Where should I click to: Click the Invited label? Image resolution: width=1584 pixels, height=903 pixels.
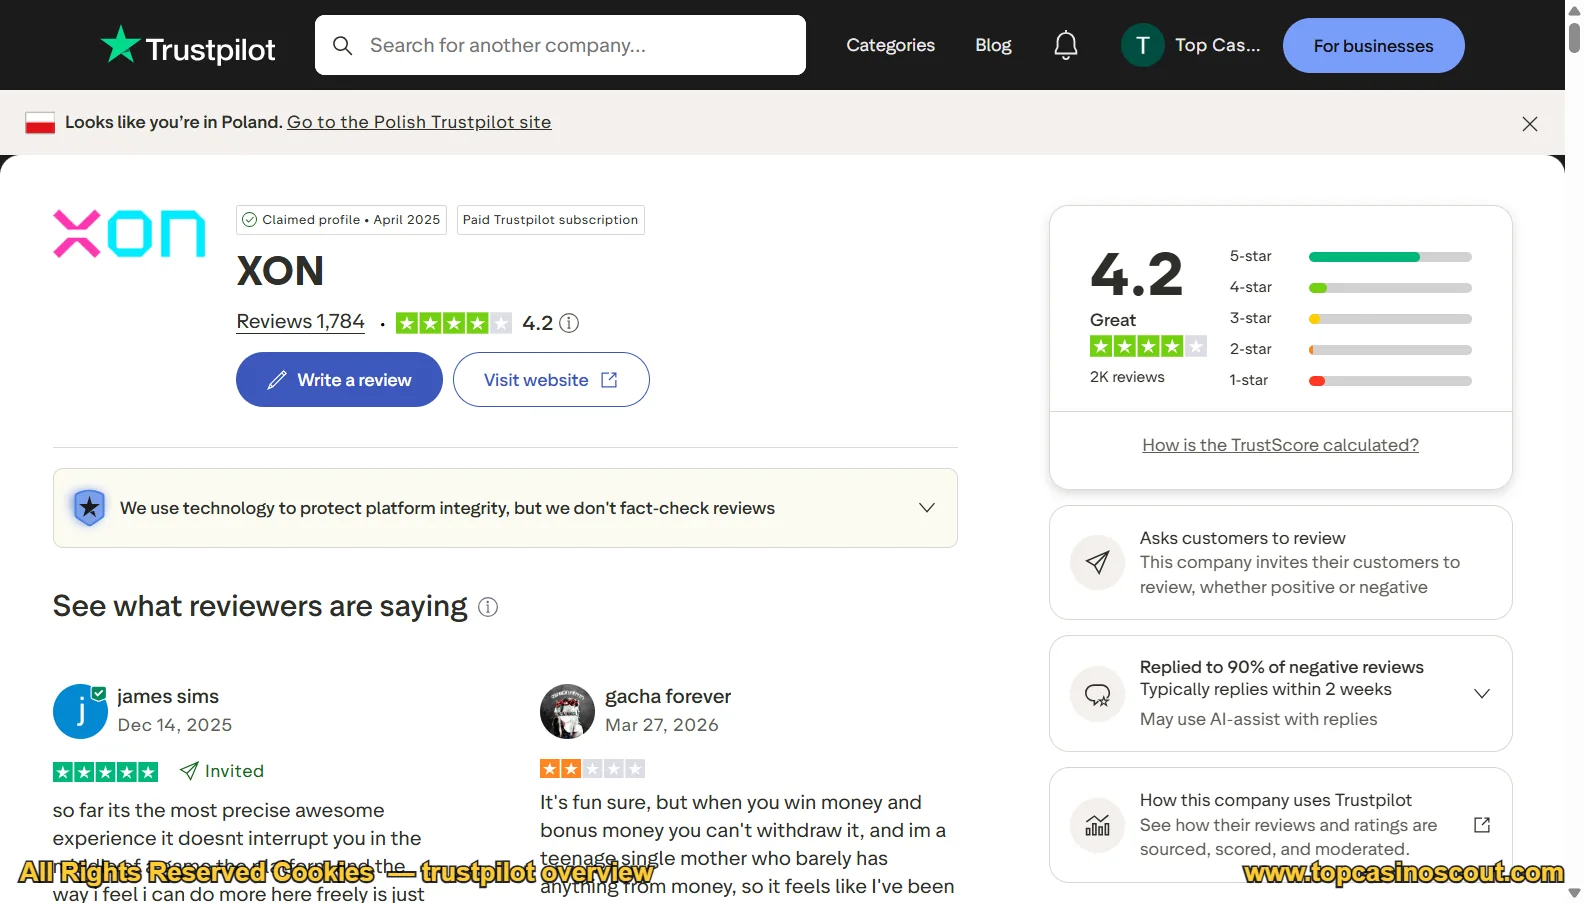[234, 771]
